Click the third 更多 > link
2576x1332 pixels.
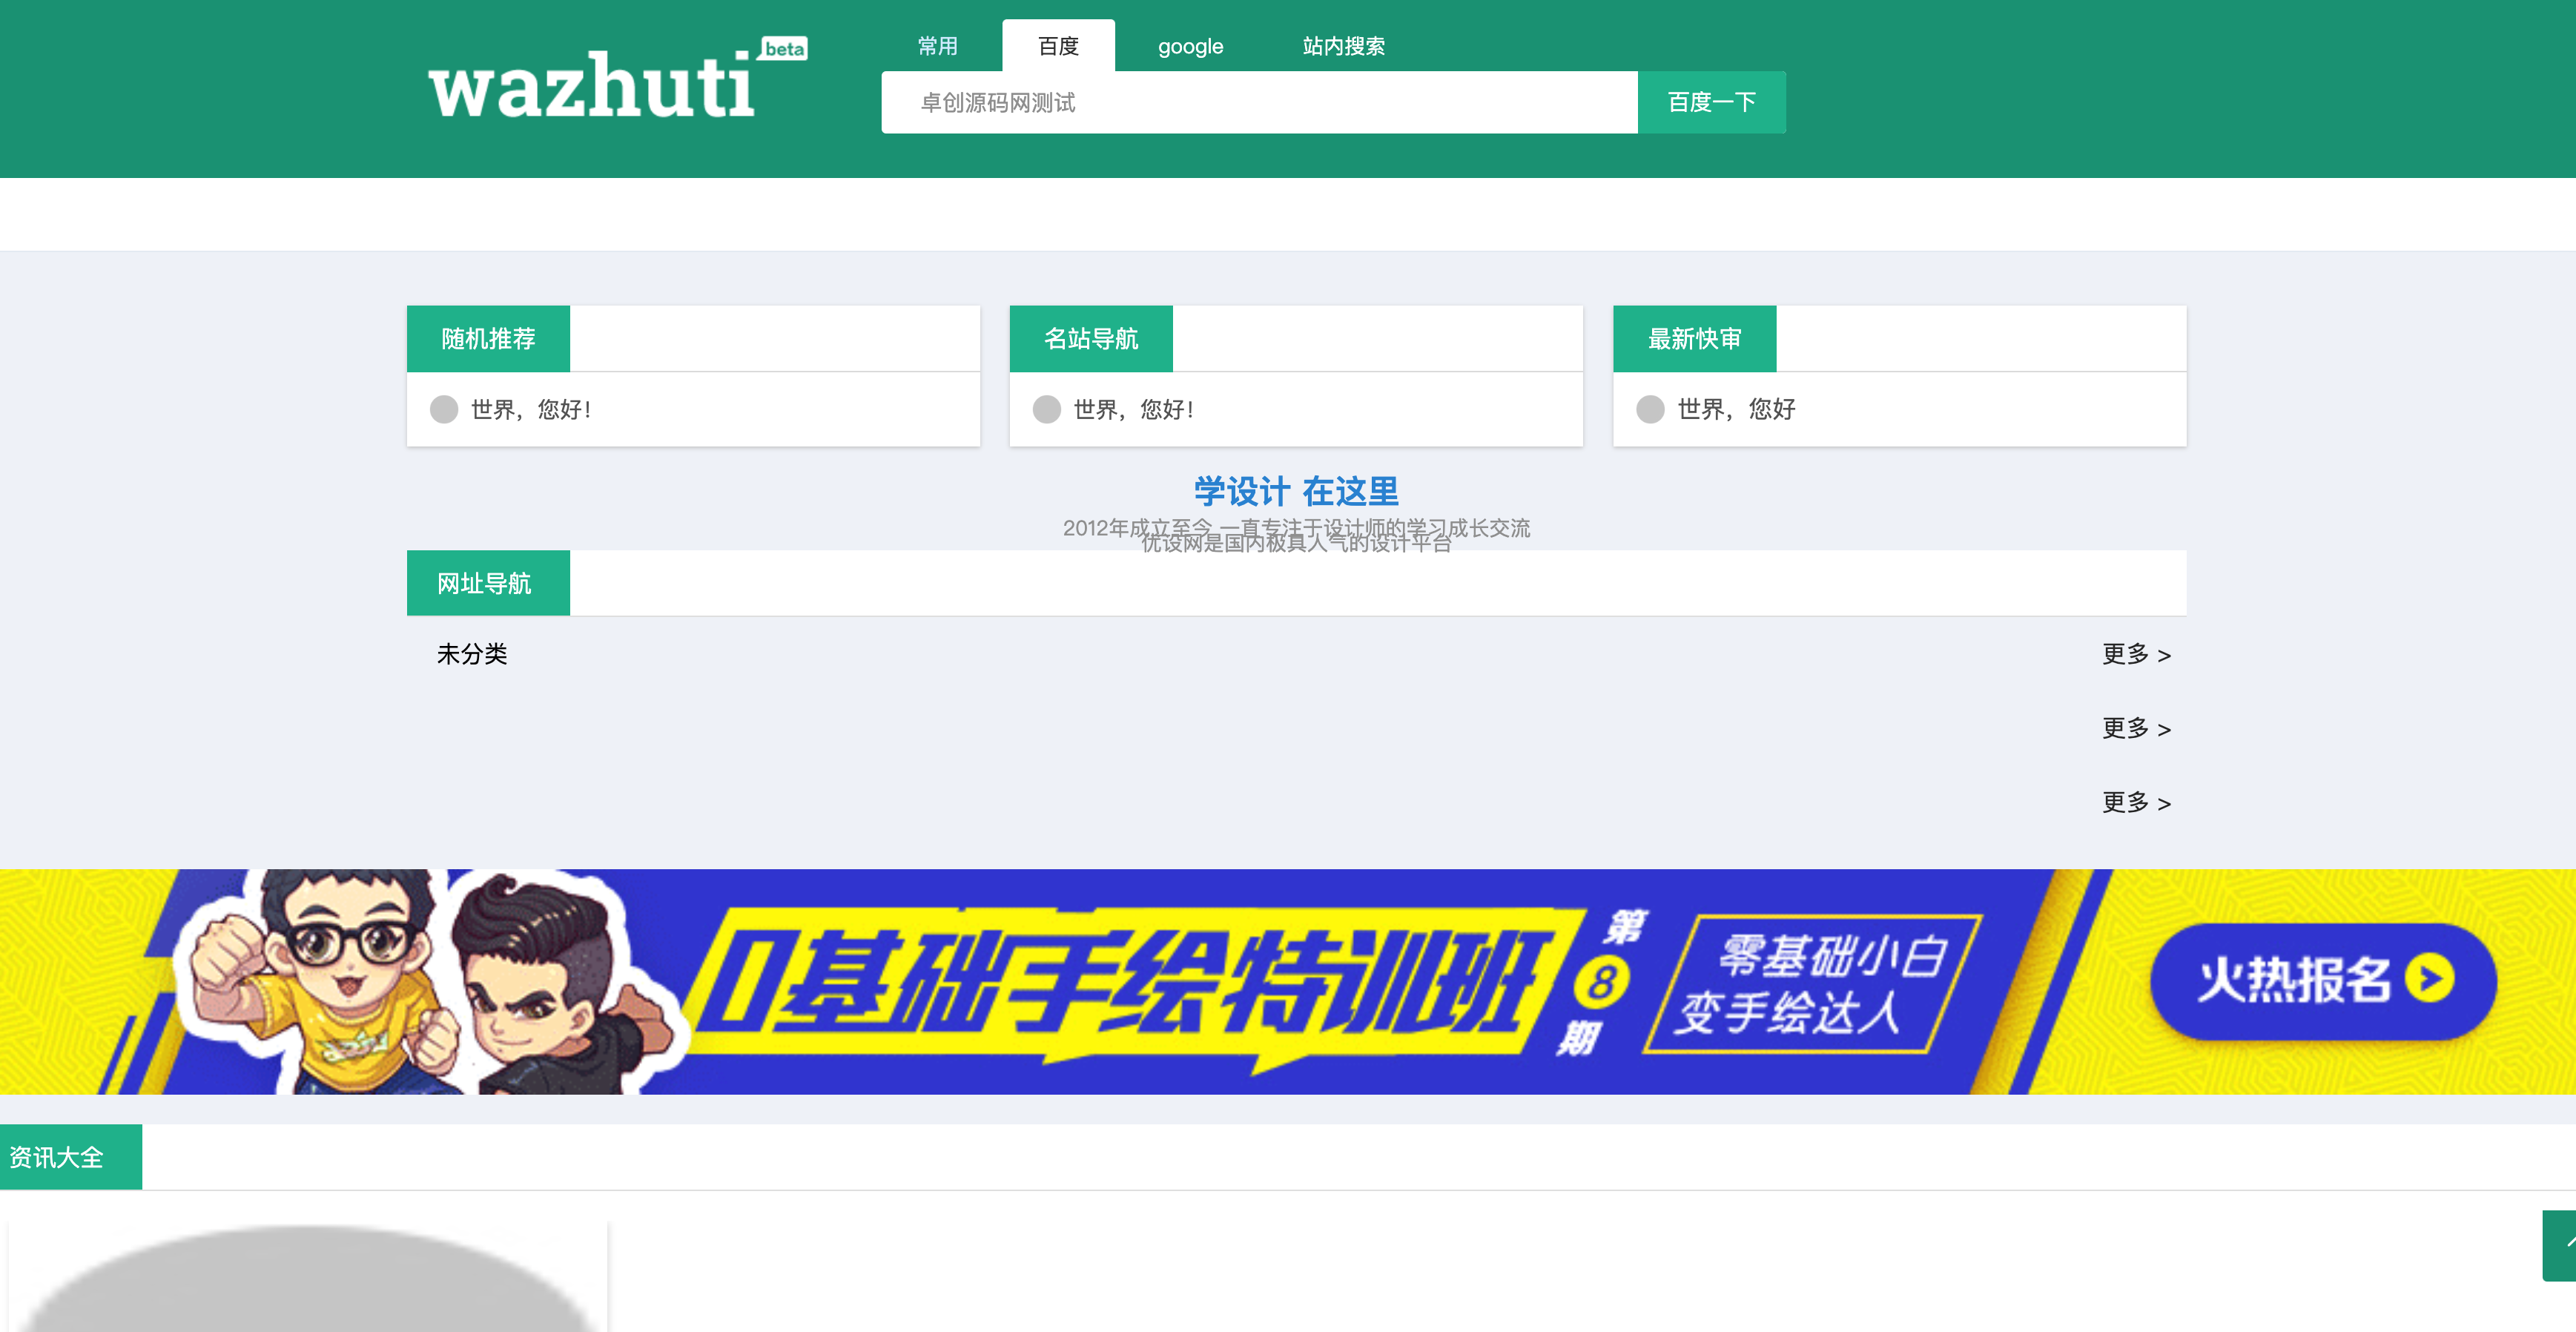click(x=2136, y=802)
